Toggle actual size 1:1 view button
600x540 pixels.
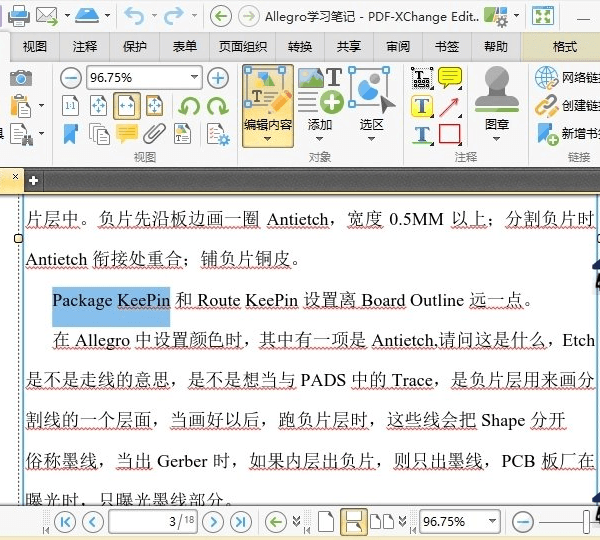tap(71, 106)
